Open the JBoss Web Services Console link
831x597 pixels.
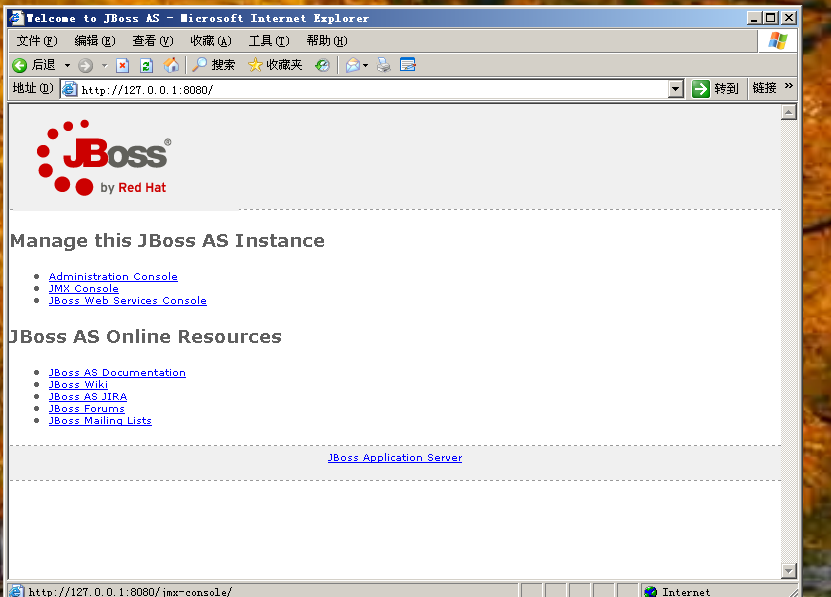[x=128, y=301]
